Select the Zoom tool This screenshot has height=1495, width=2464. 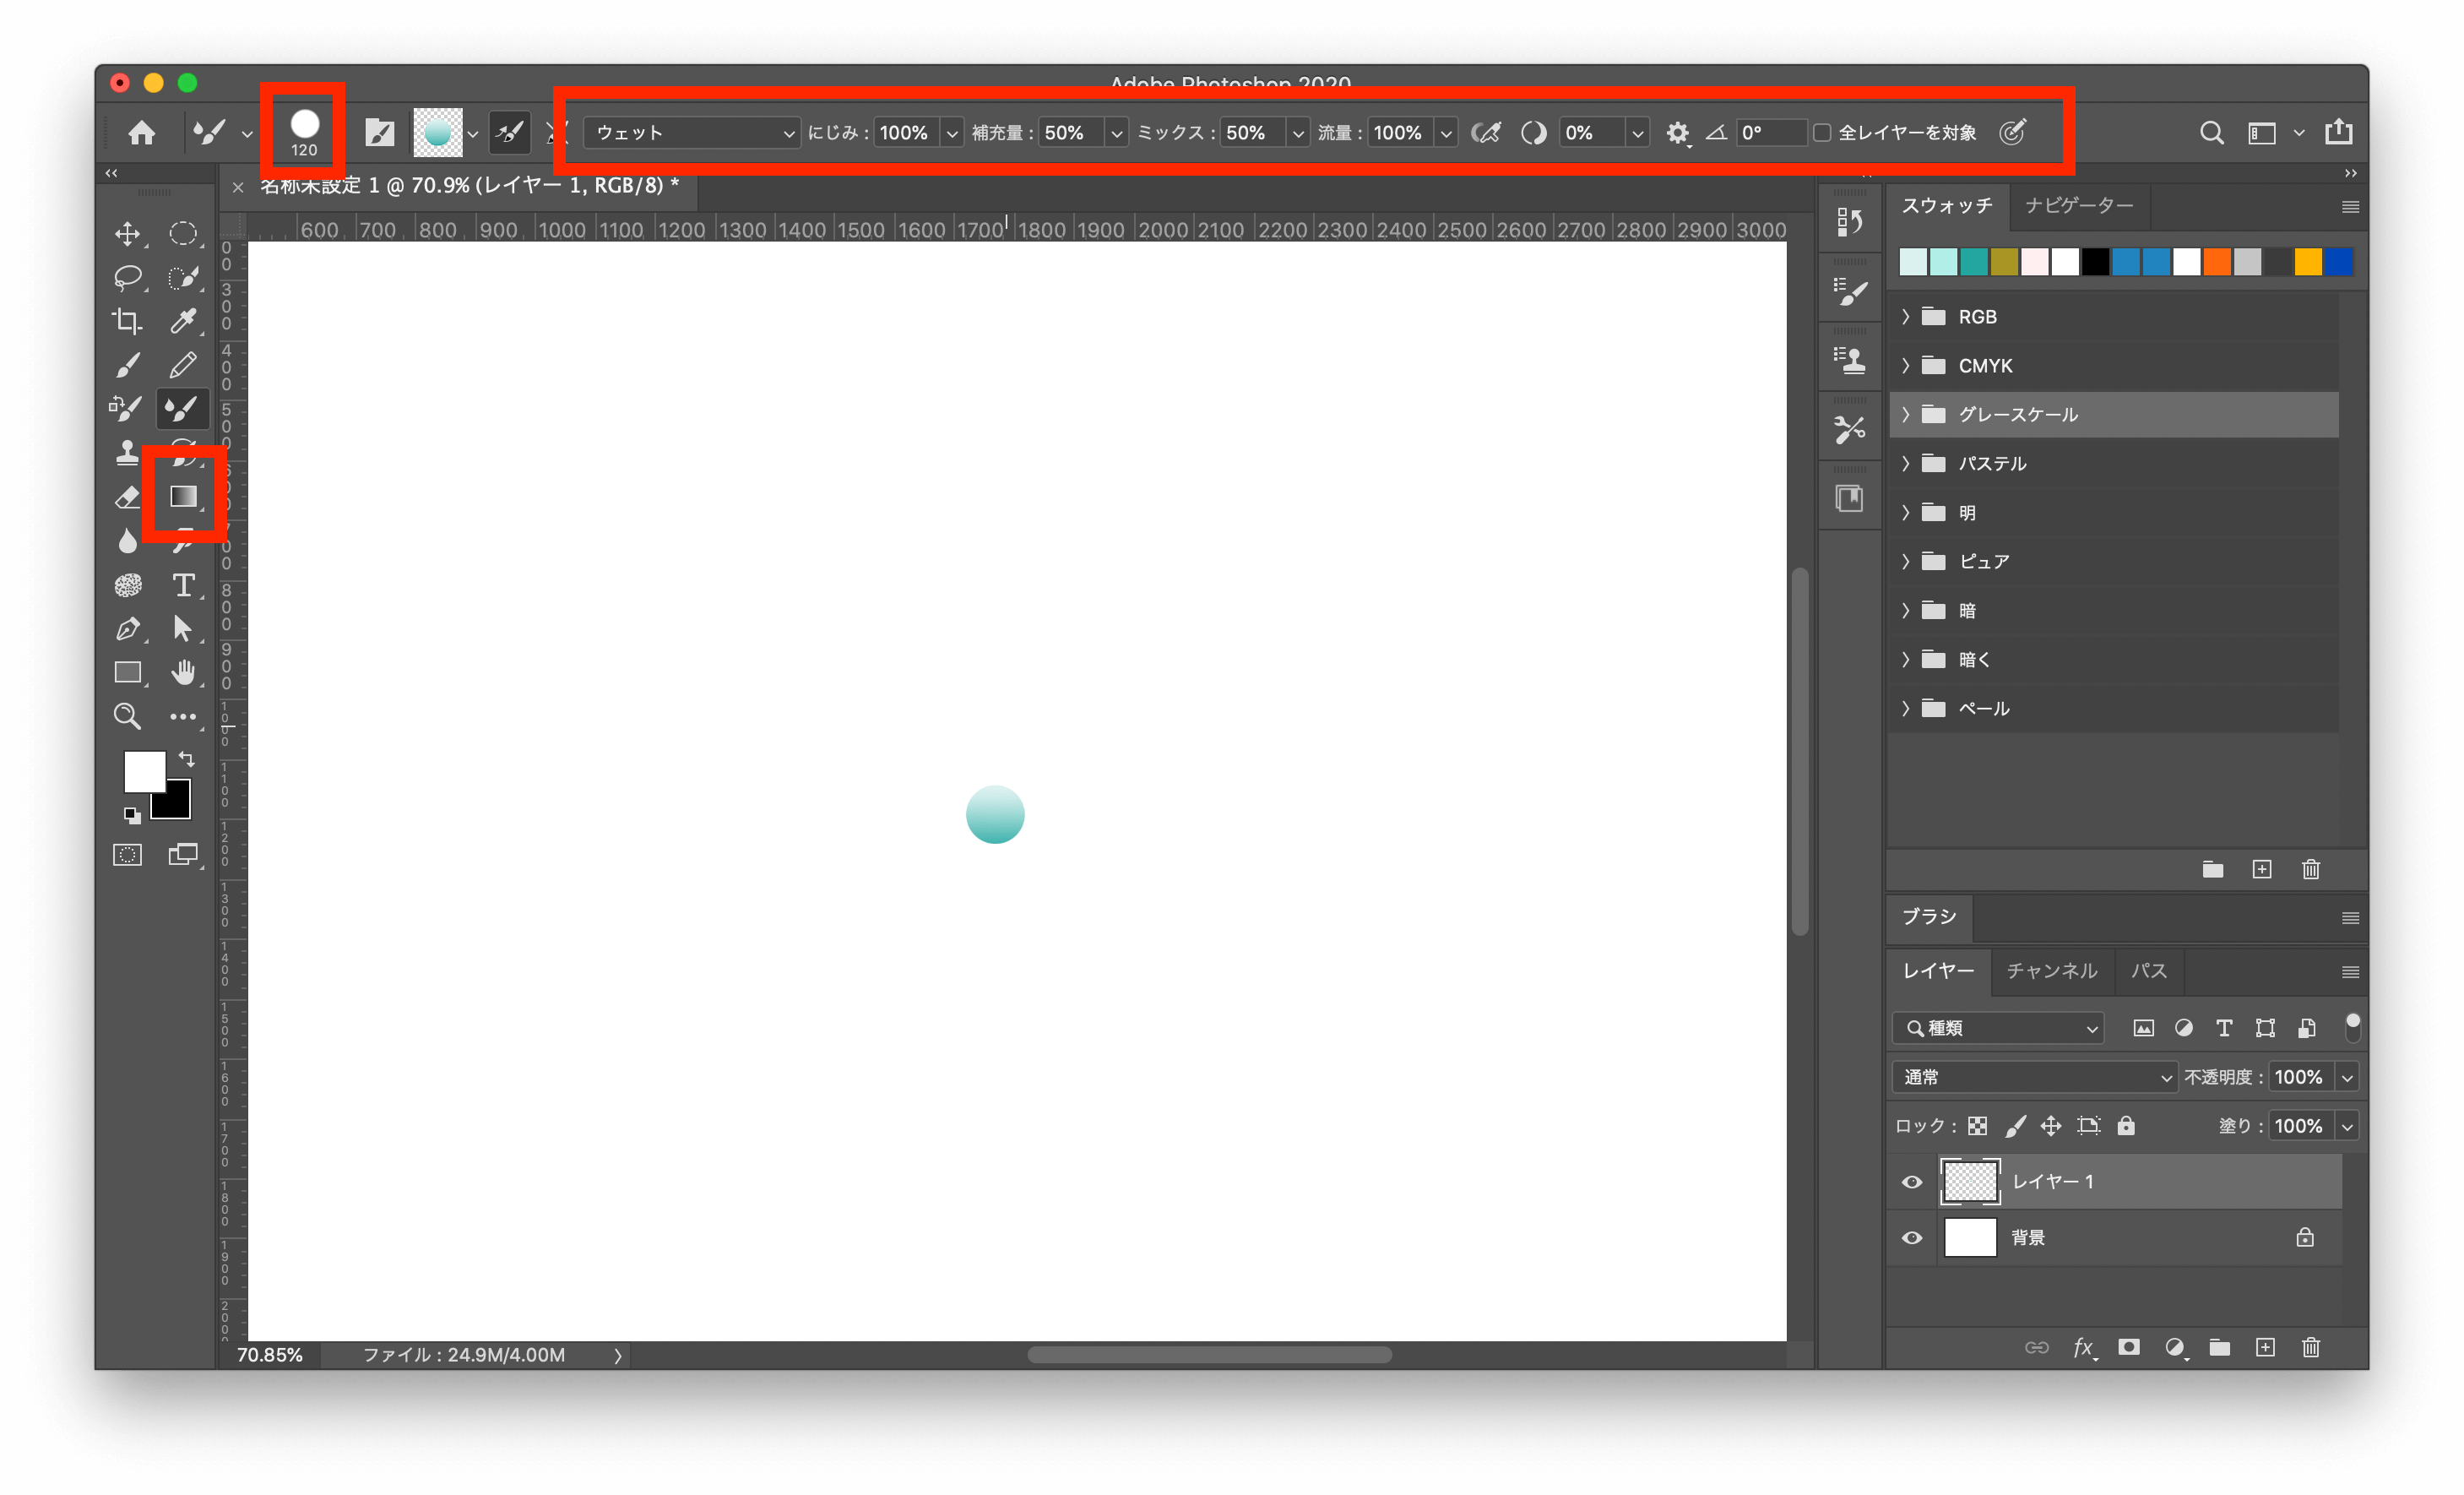point(127,716)
